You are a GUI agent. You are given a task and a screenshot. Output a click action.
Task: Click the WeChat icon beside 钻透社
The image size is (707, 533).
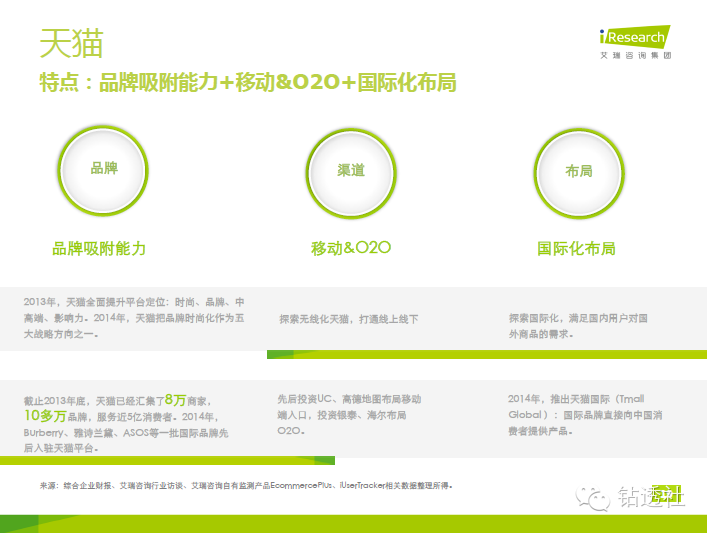point(592,498)
